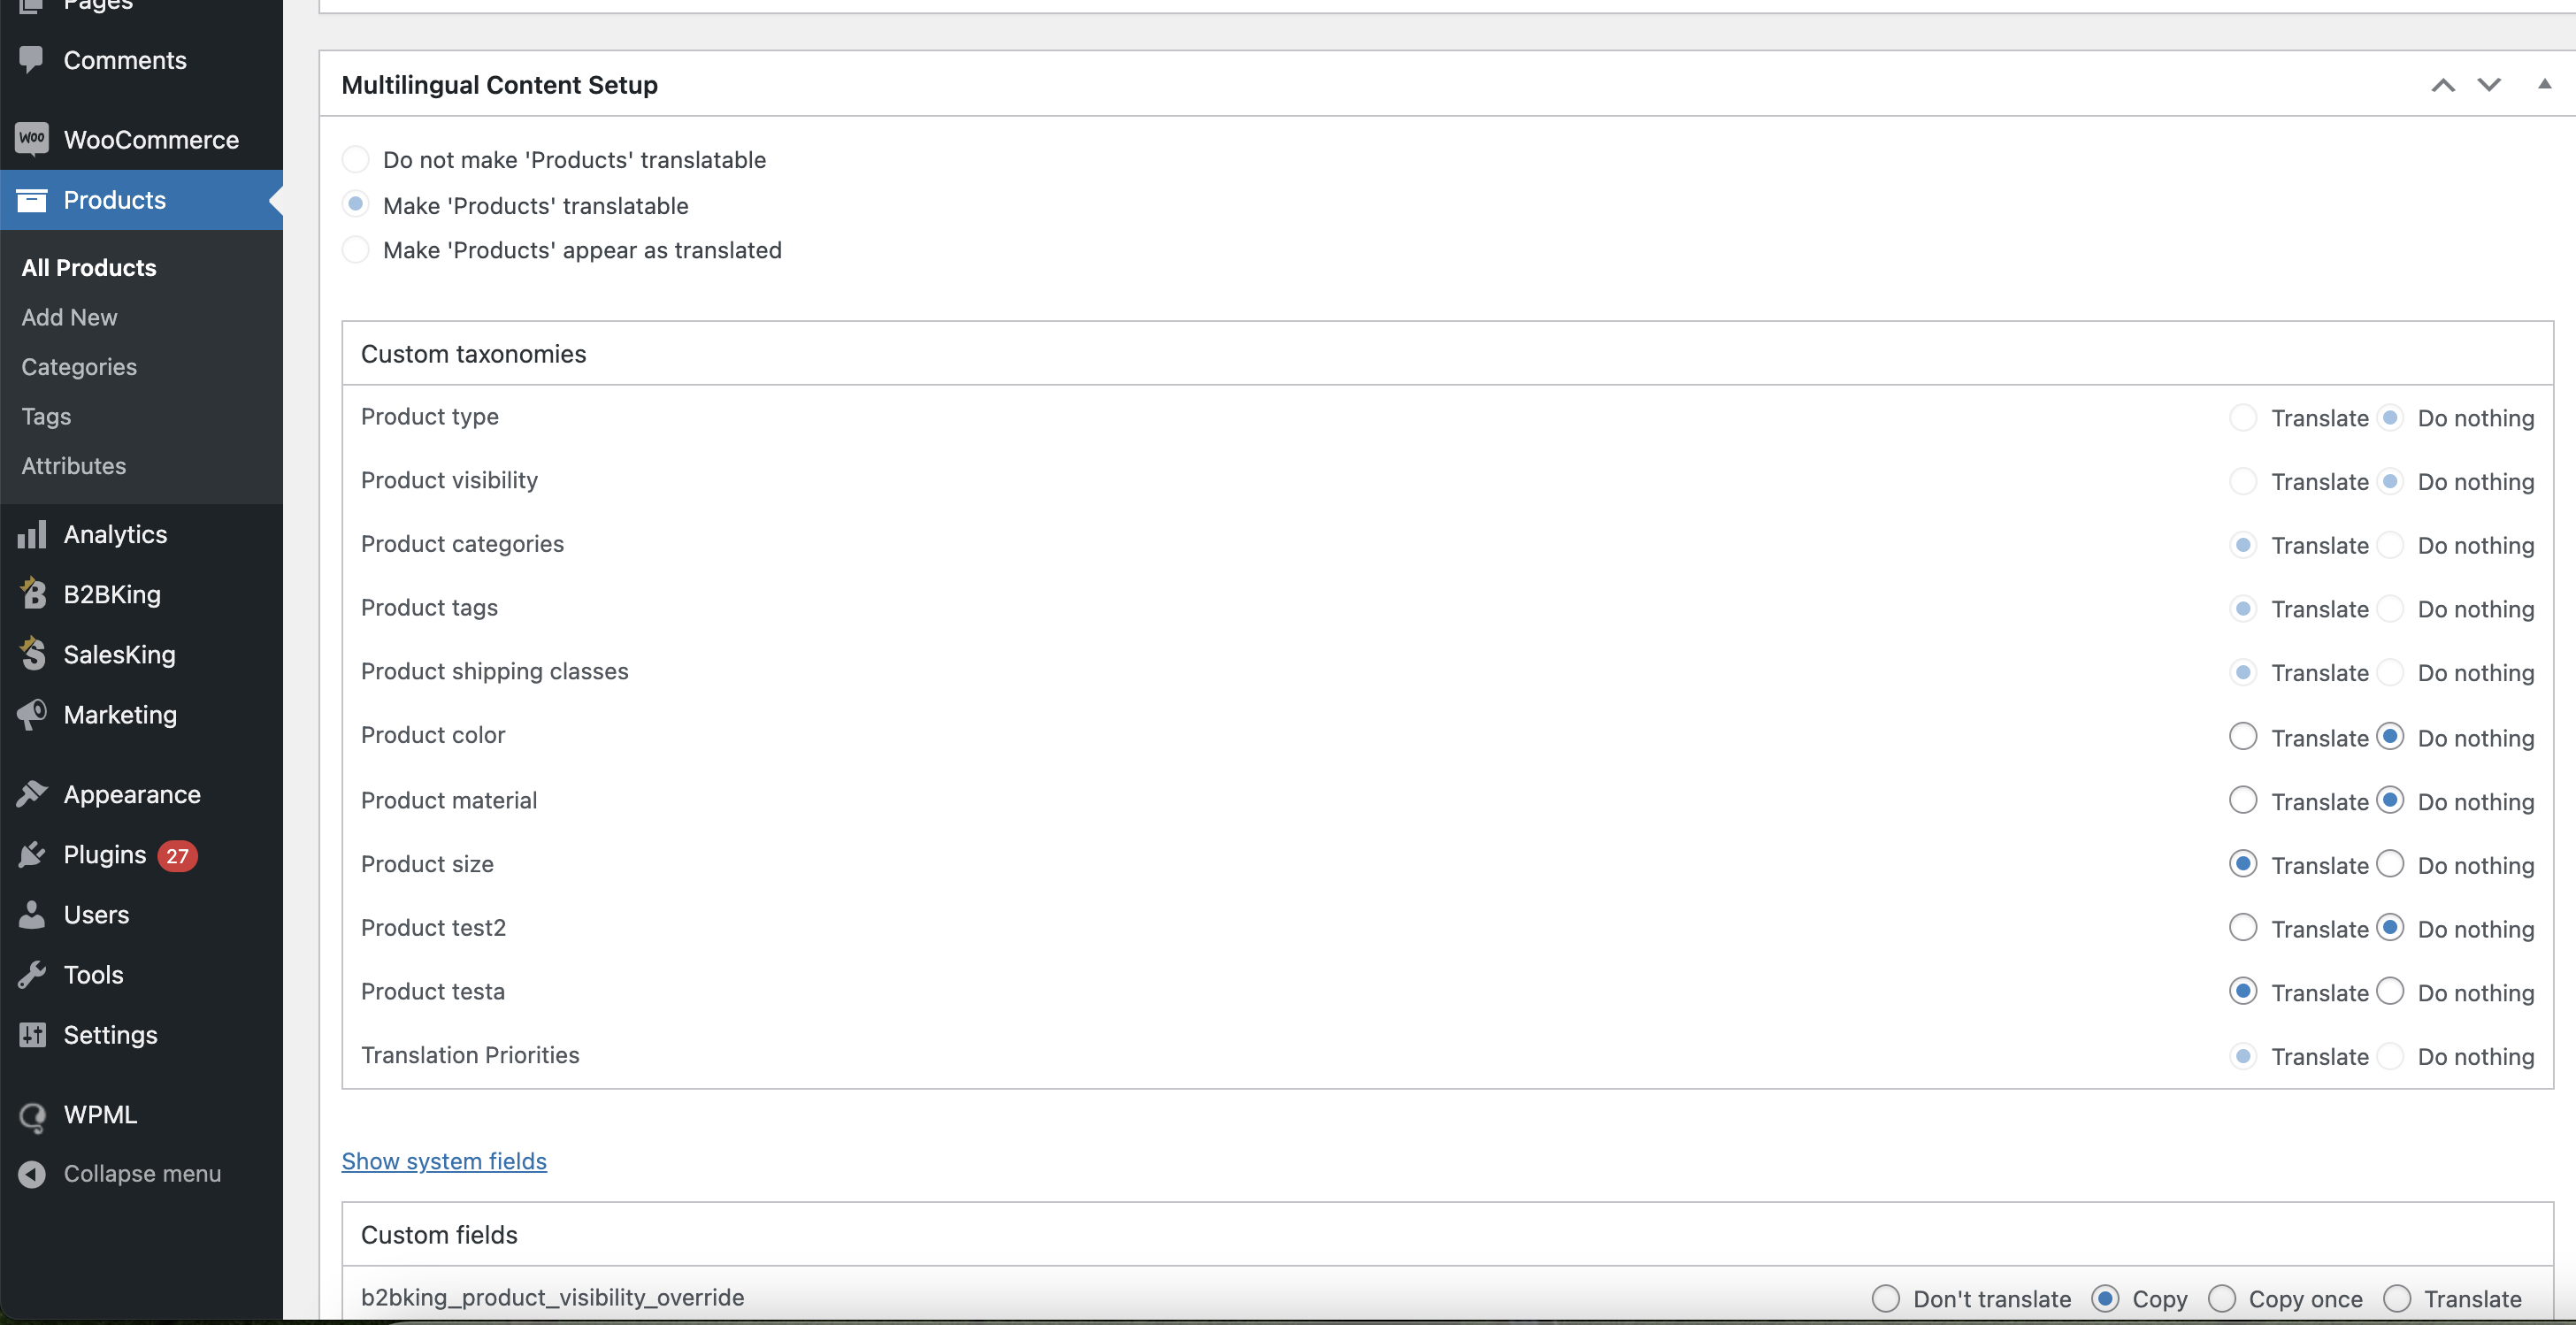Set Product testa to Do nothing
2576x1325 pixels.
pos(2390,991)
